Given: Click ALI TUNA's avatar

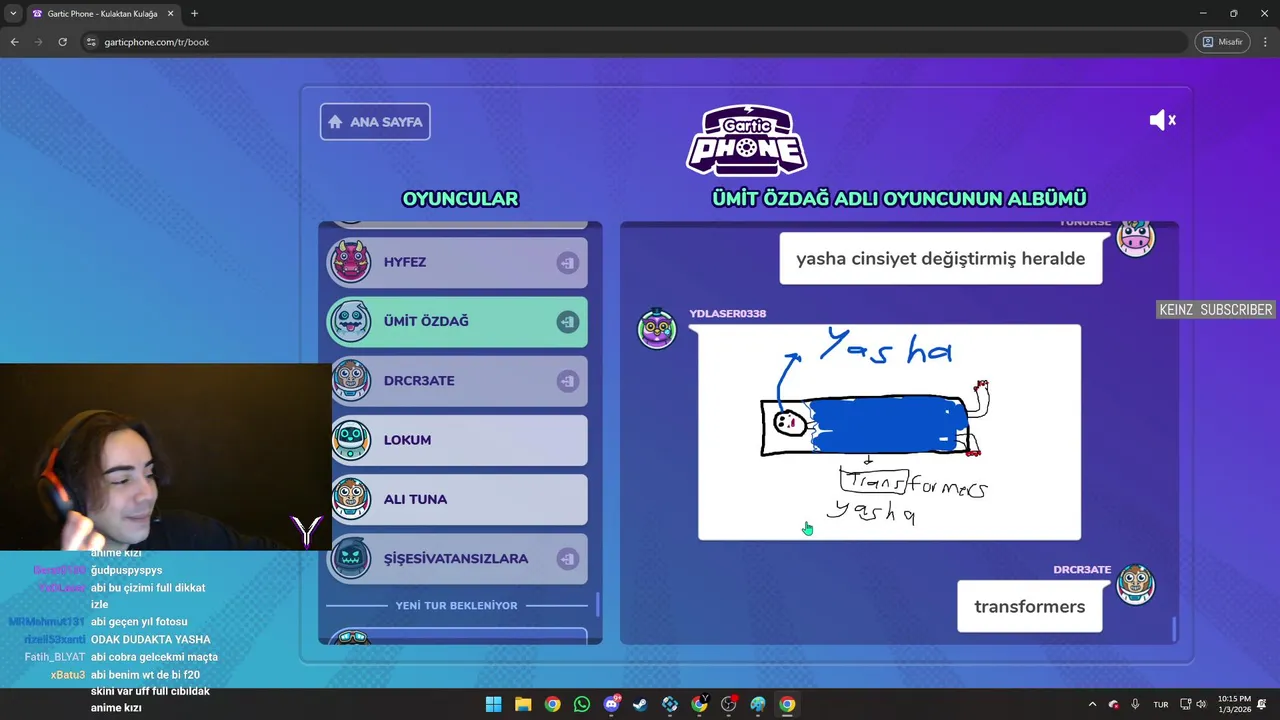Looking at the screenshot, I should coord(351,499).
